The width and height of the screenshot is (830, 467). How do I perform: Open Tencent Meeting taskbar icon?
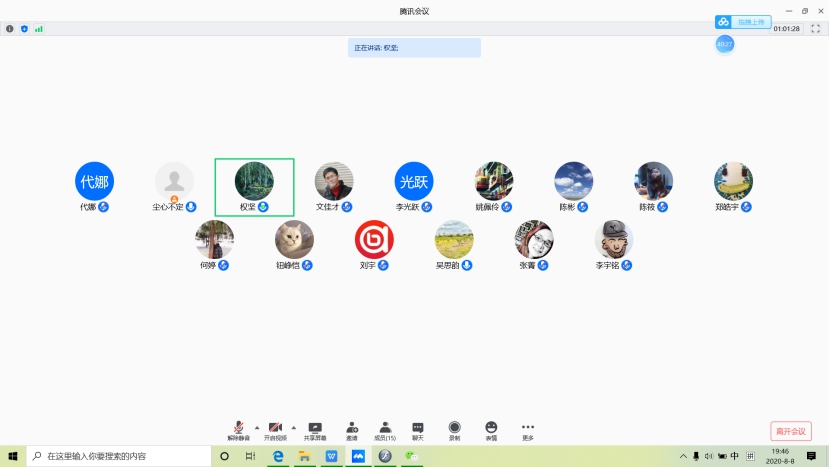[358, 456]
